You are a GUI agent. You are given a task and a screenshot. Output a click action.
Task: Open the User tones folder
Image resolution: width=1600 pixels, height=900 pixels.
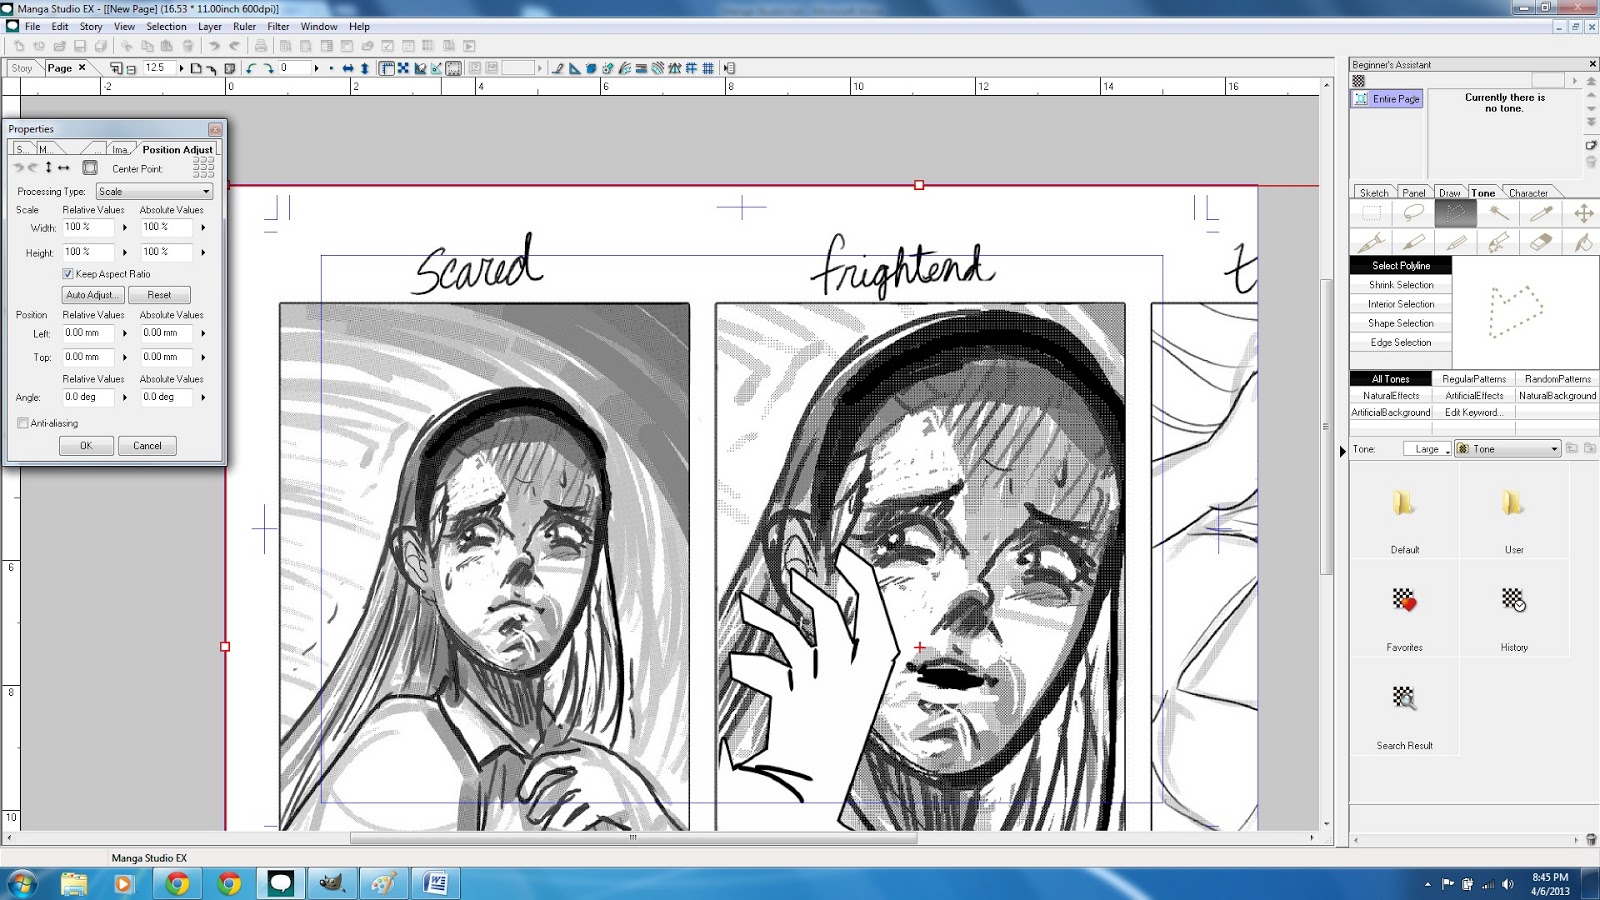point(1513,503)
